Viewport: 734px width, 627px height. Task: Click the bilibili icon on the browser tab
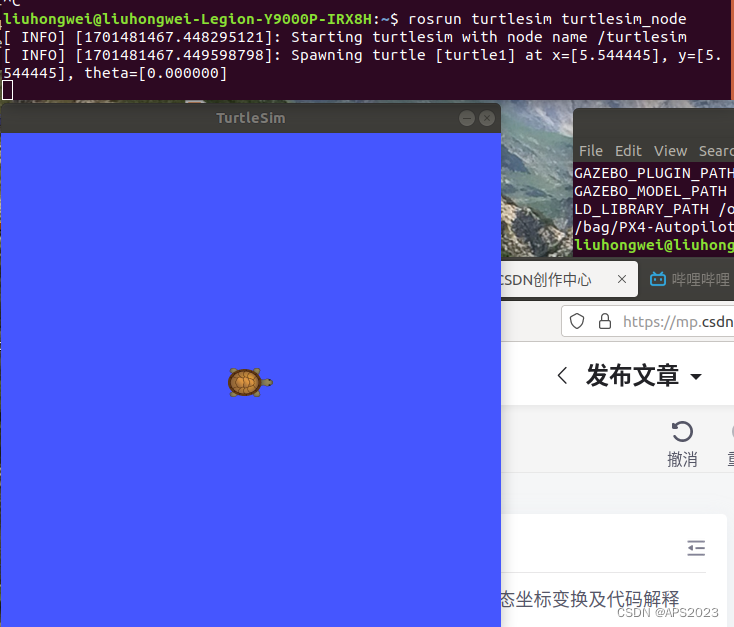pos(658,279)
